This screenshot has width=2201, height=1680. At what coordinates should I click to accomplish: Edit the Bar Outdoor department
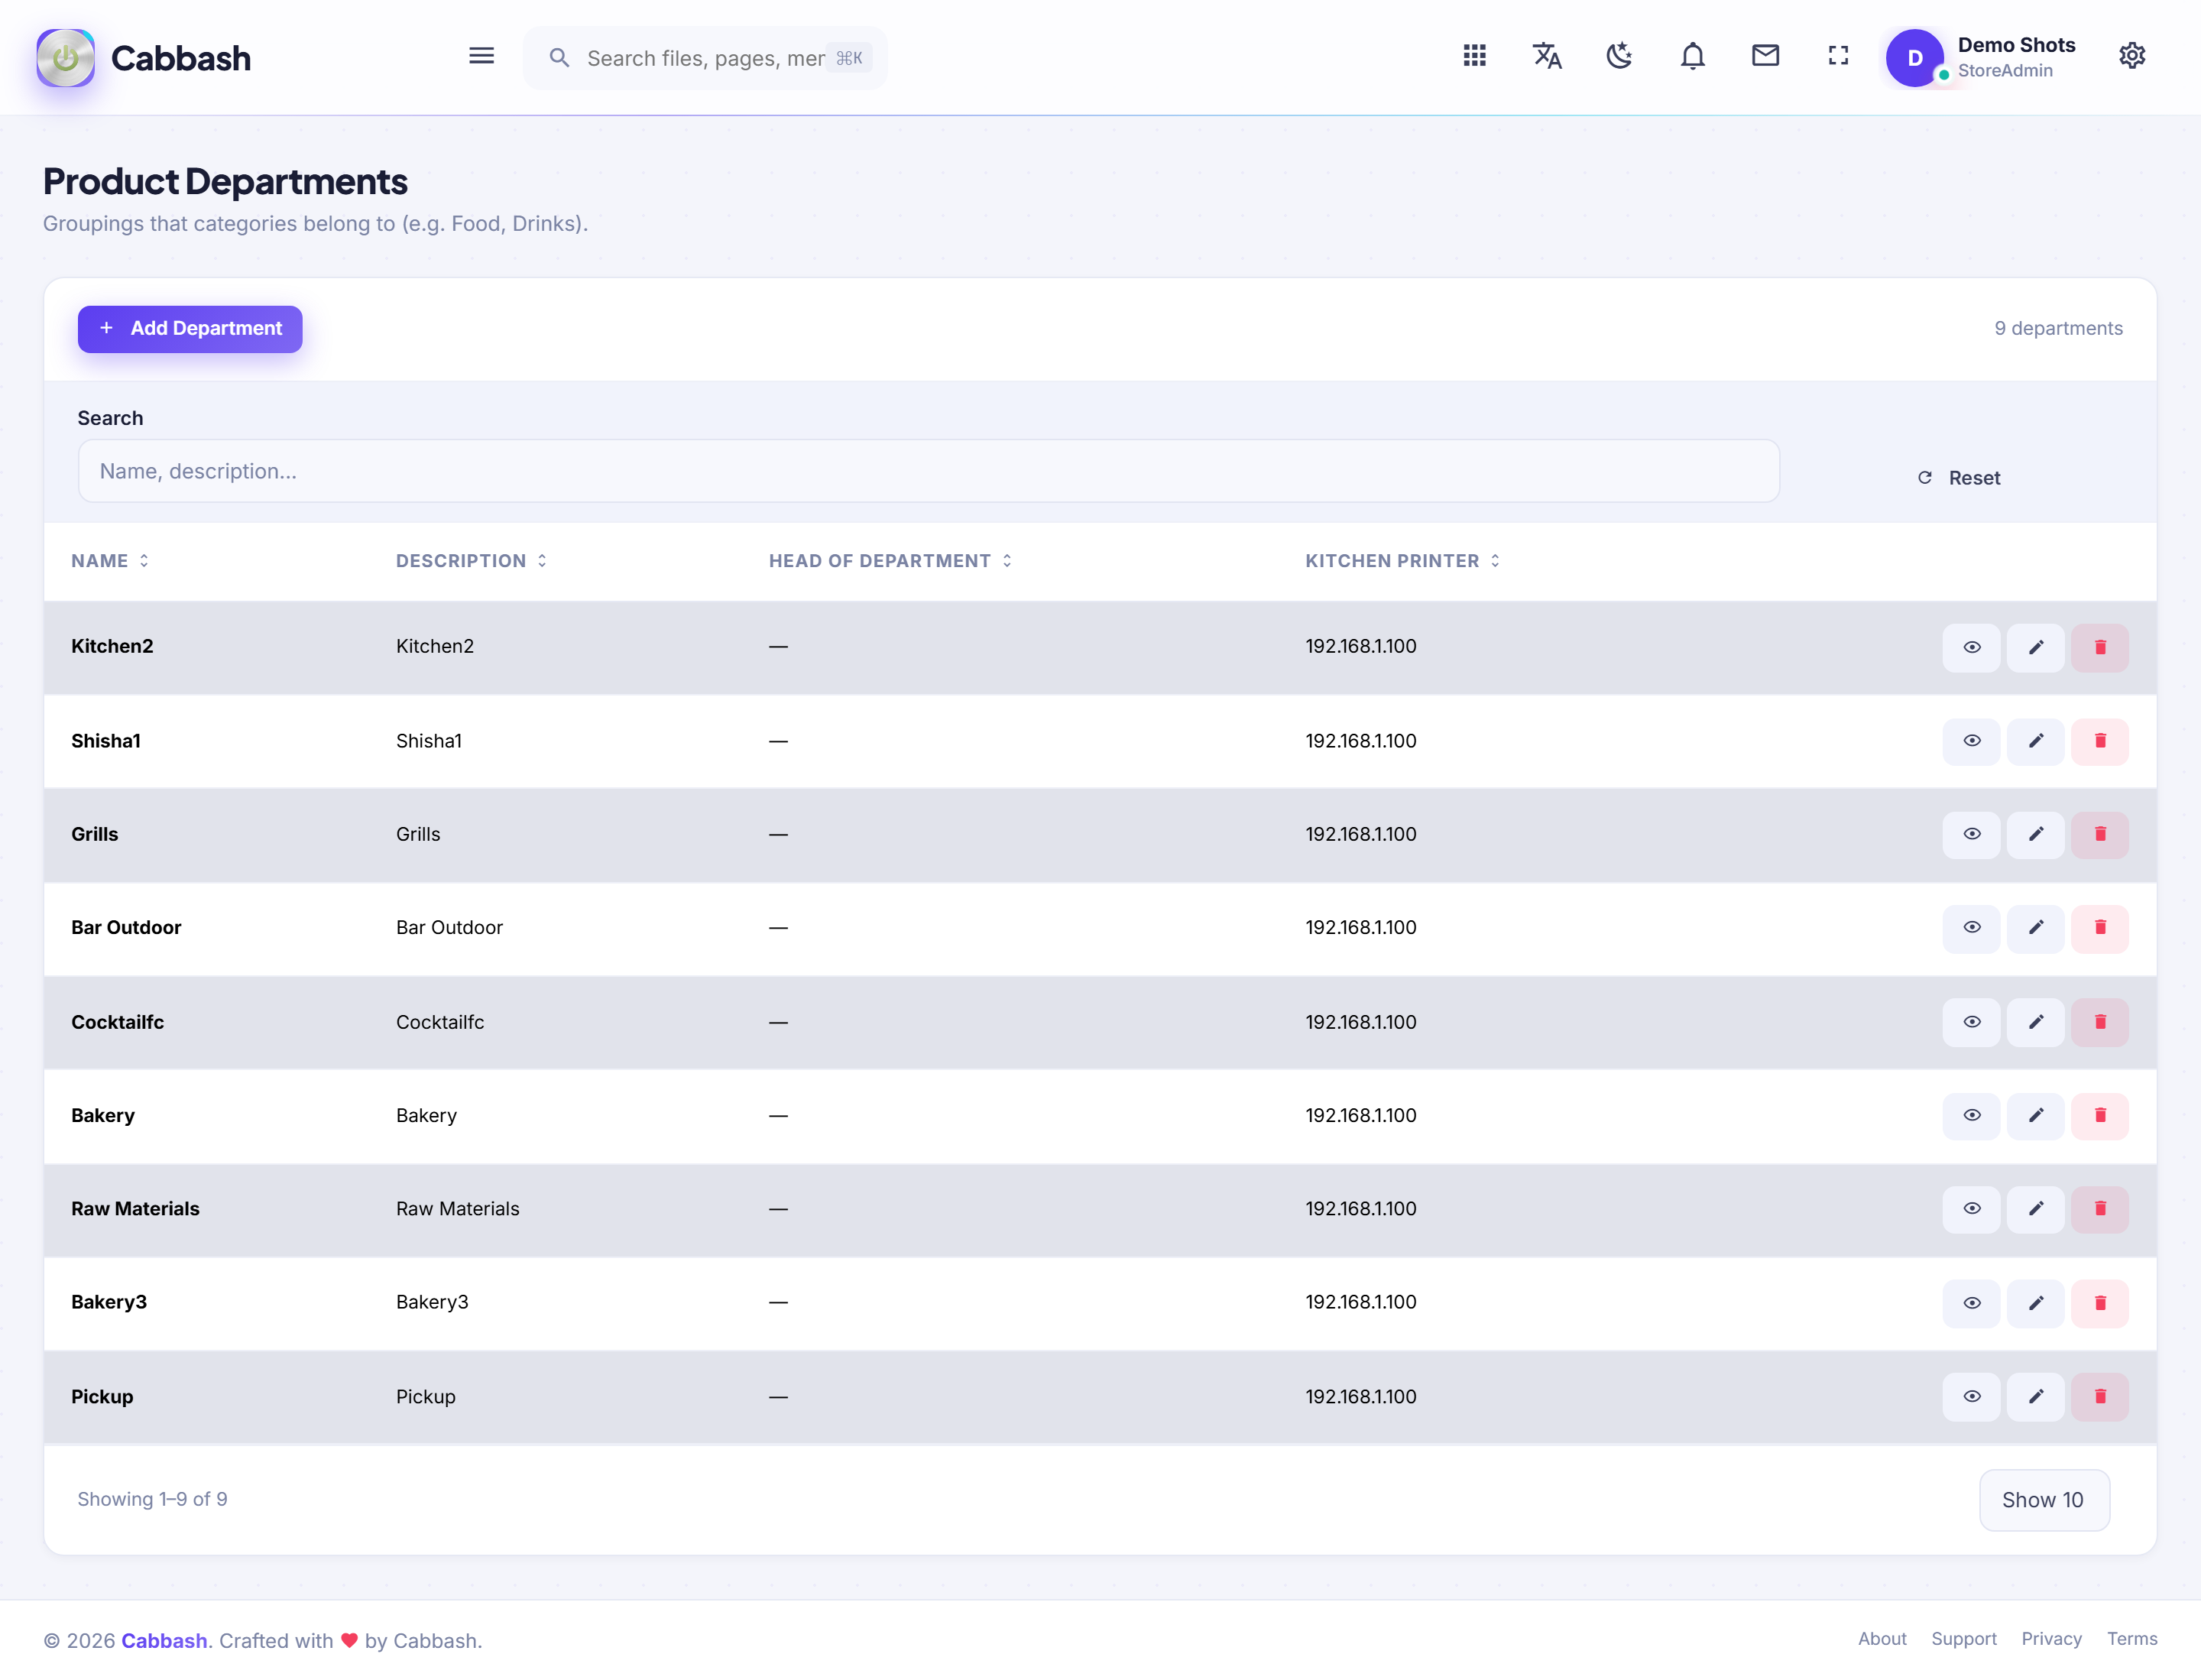[2035, 928]
